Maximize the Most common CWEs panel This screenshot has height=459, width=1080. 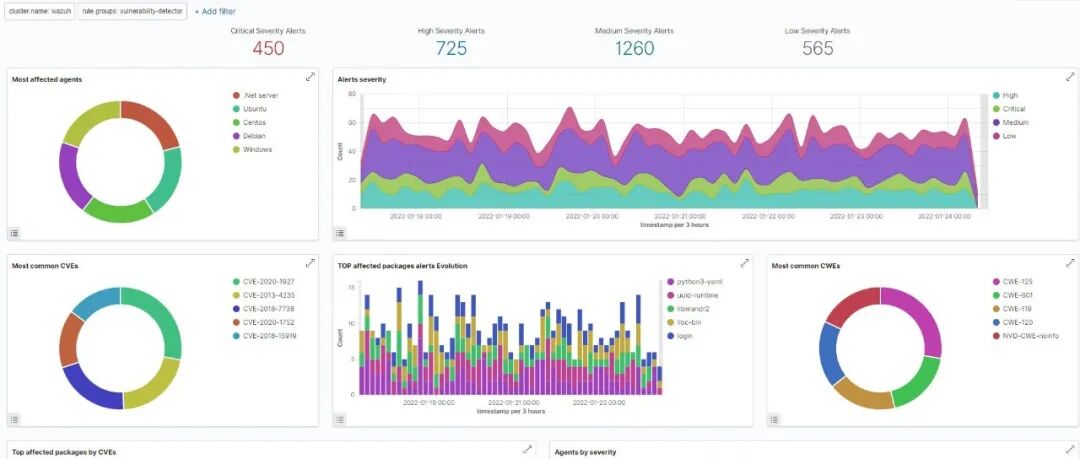coord(1070,263)
